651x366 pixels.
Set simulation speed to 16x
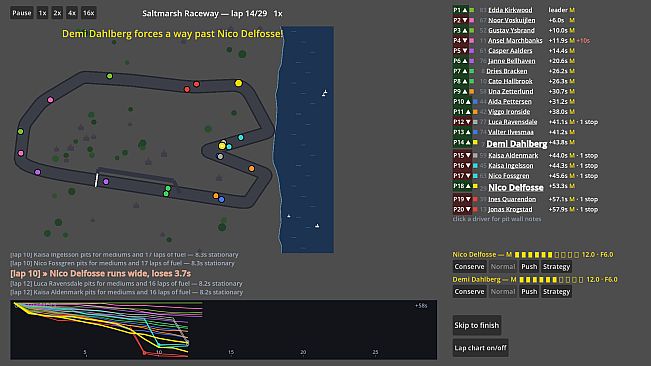(88, 13)
